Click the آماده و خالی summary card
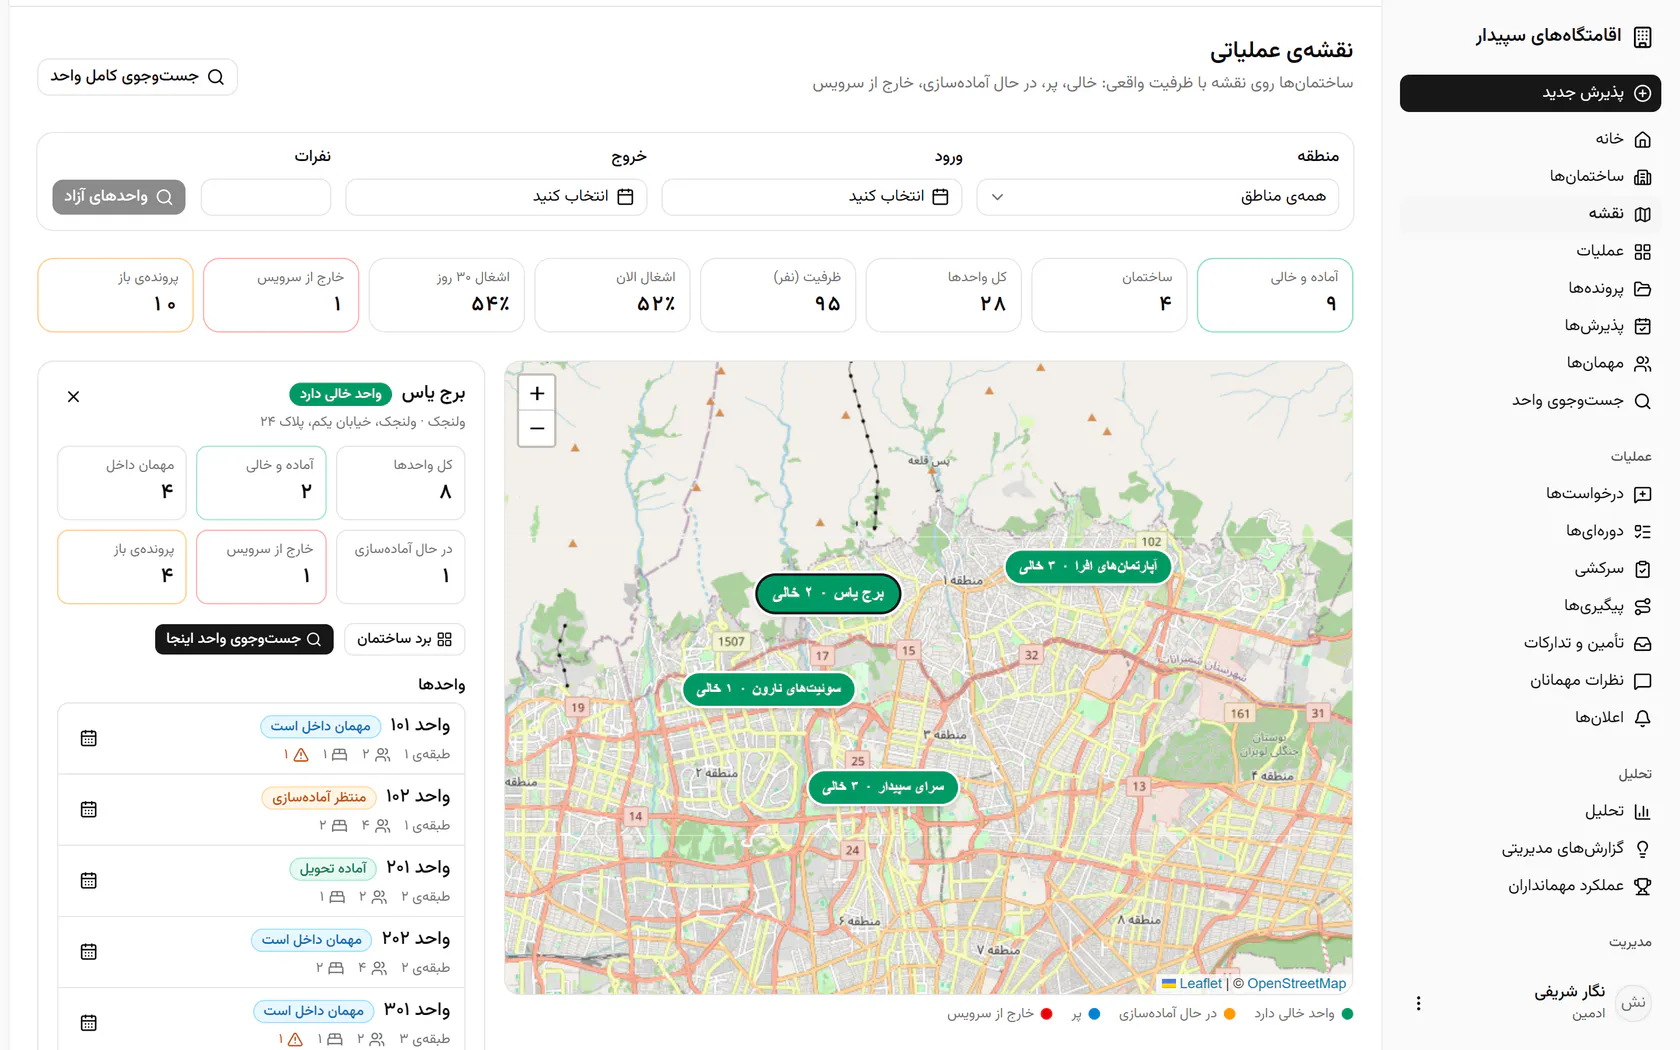The image size is (1680, 1050). tap(1275, 295)
